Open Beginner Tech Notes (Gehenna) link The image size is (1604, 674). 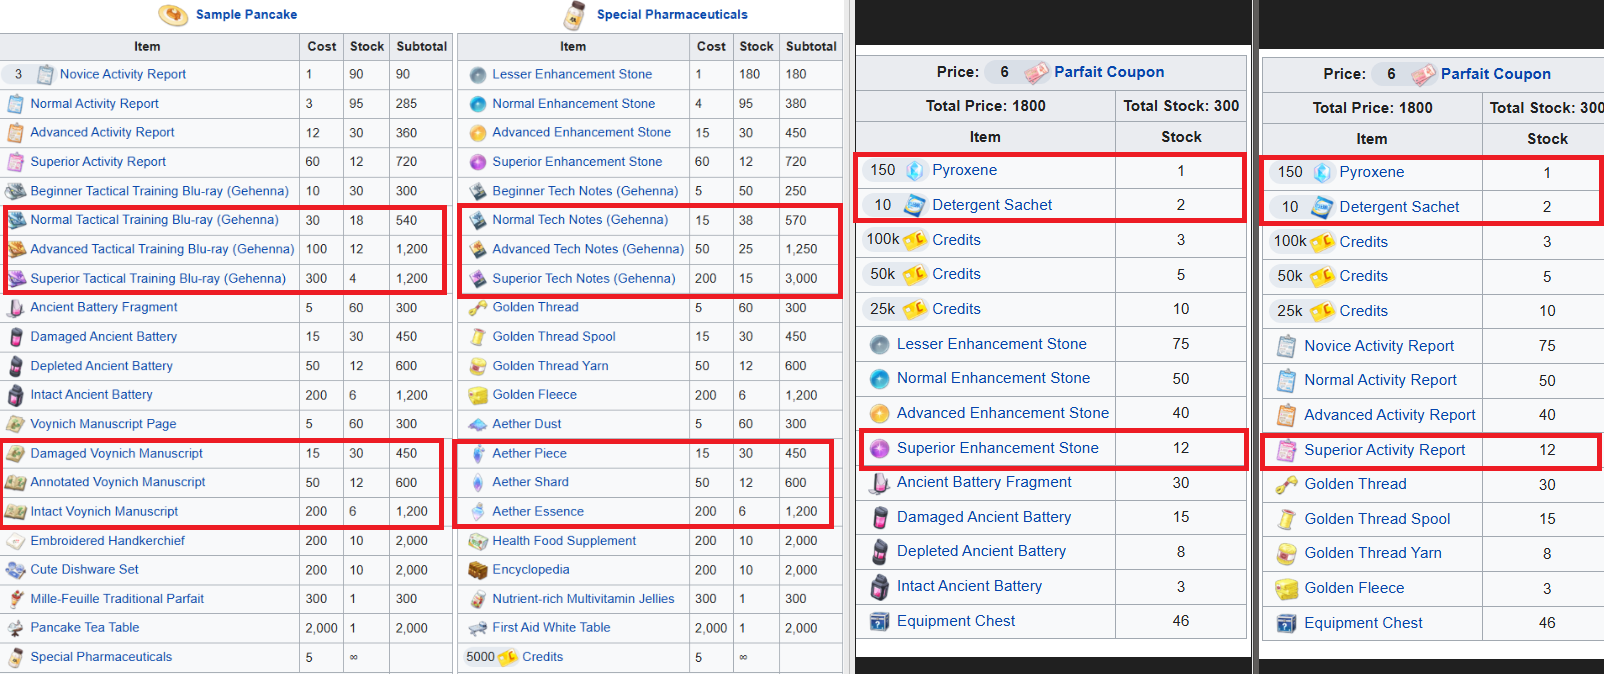(x=585, y=191)
